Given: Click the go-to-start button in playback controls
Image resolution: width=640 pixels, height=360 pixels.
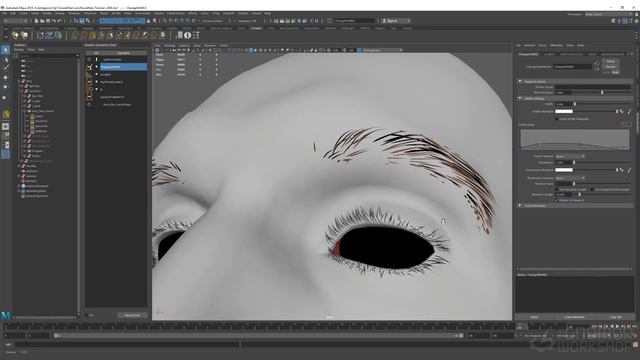Looking at the screenshot, I should point(595,327).
